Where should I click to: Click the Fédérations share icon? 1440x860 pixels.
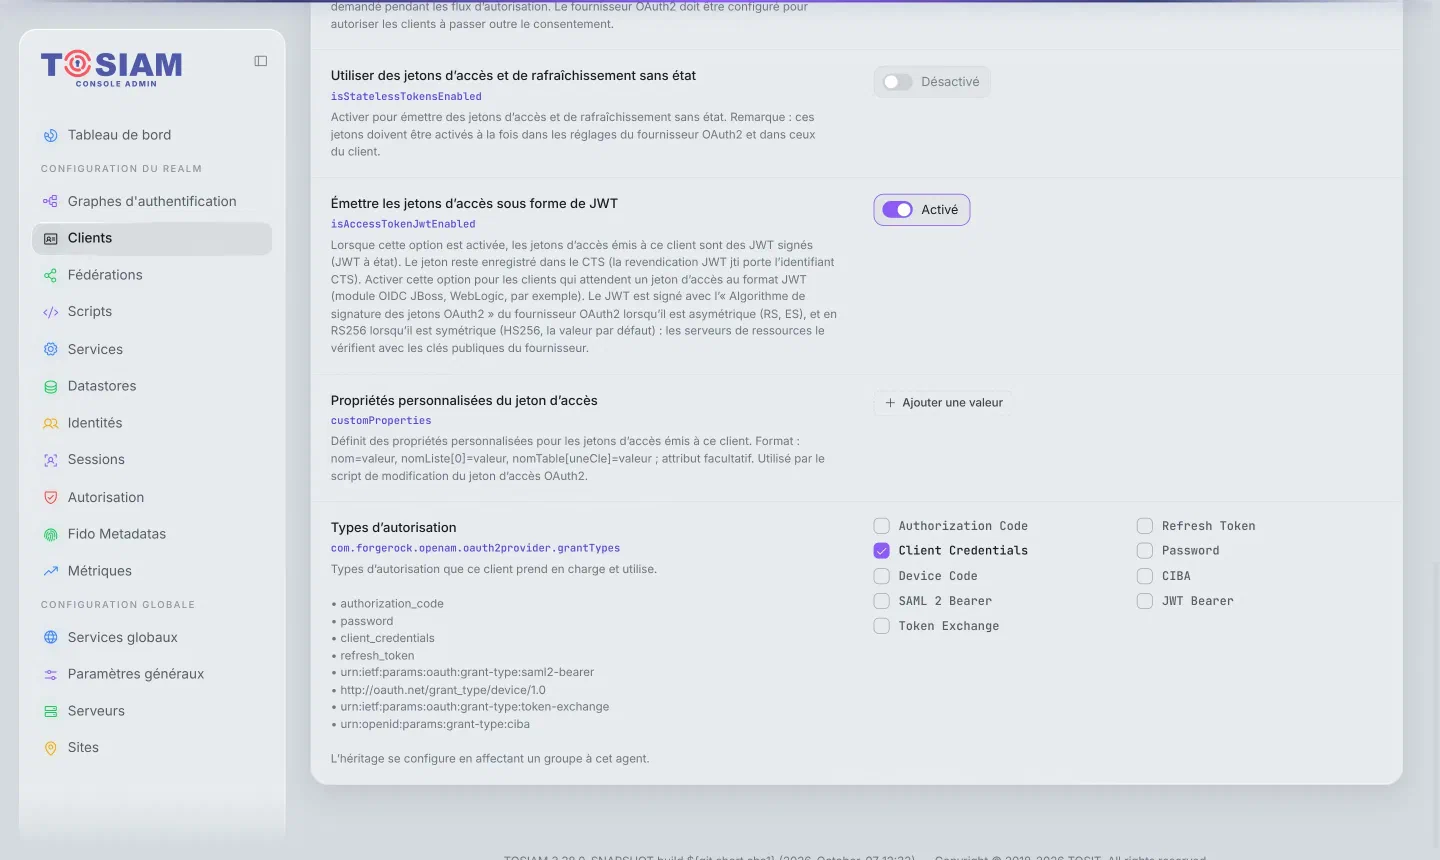click(x=51, y=275)
